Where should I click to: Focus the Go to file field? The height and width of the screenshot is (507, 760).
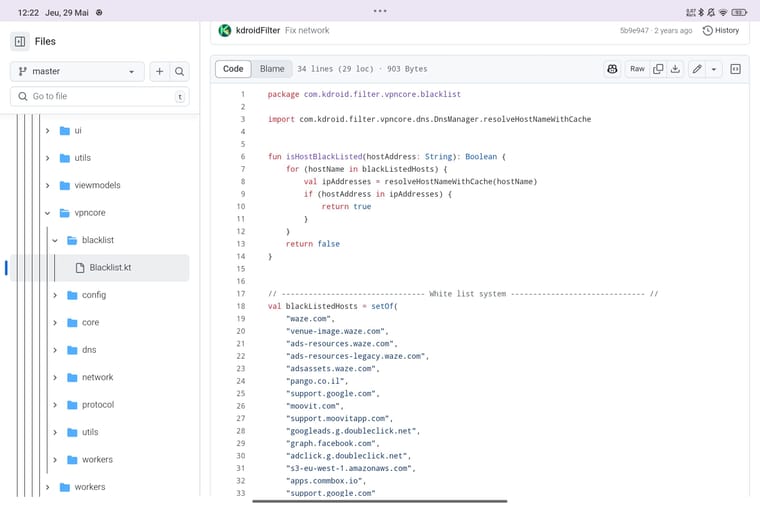(100, 96)
